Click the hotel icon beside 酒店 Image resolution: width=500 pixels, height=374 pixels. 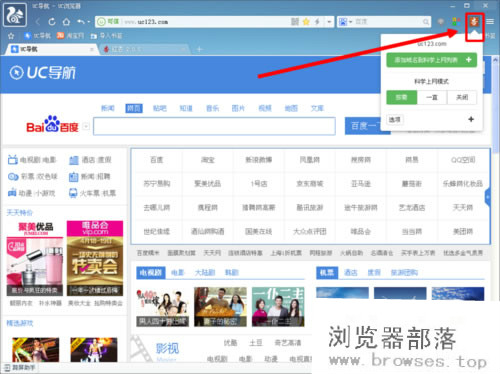[74, 160]
